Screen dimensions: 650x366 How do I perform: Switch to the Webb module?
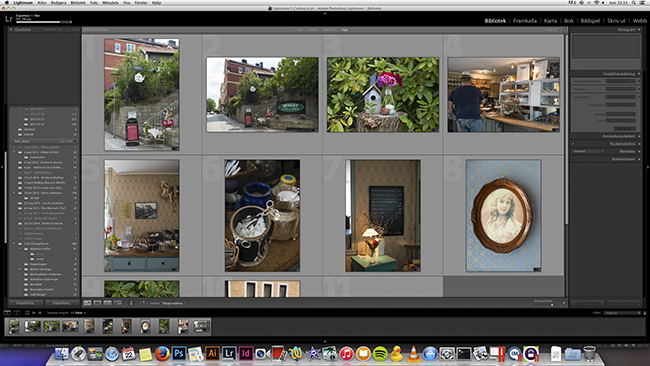[640, 21]
